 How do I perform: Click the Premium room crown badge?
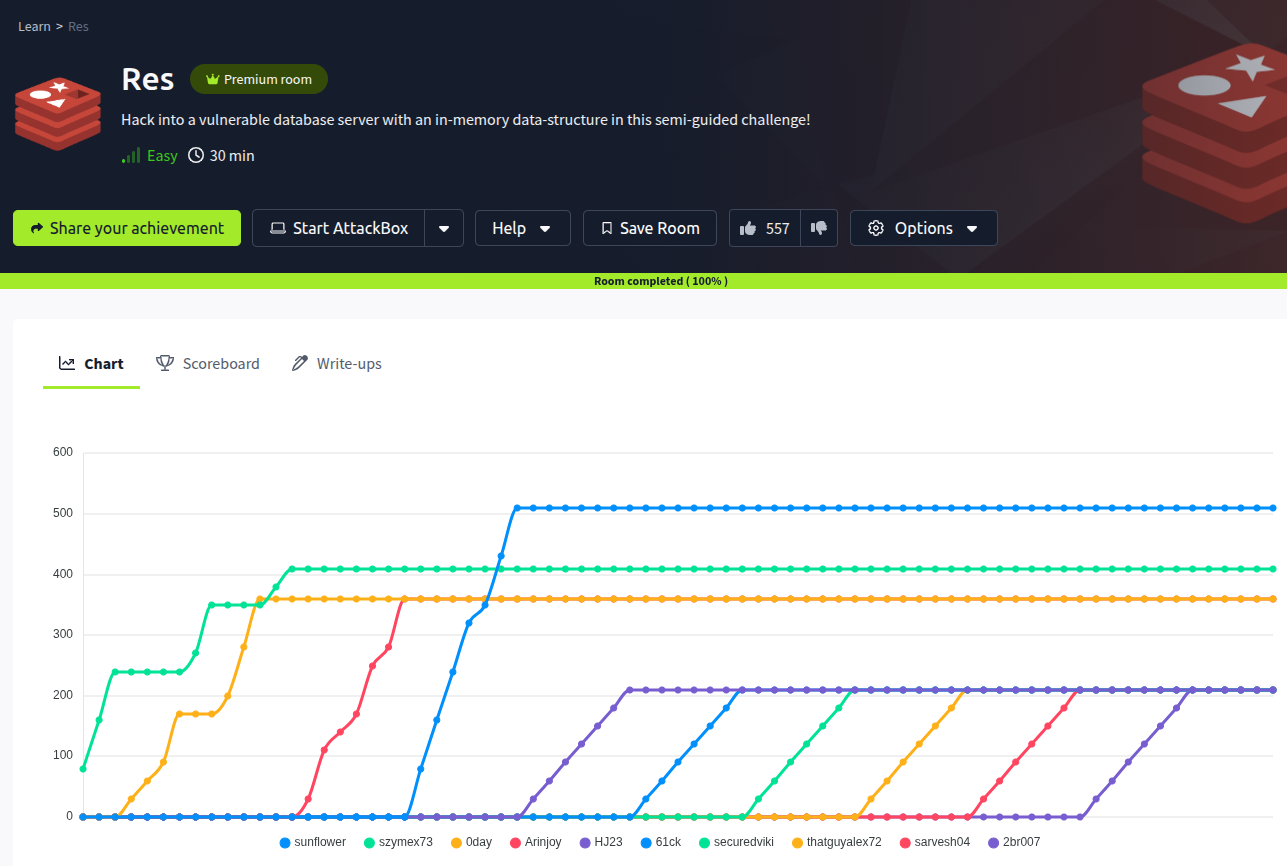pyautogui.click(x=259, y=79)
